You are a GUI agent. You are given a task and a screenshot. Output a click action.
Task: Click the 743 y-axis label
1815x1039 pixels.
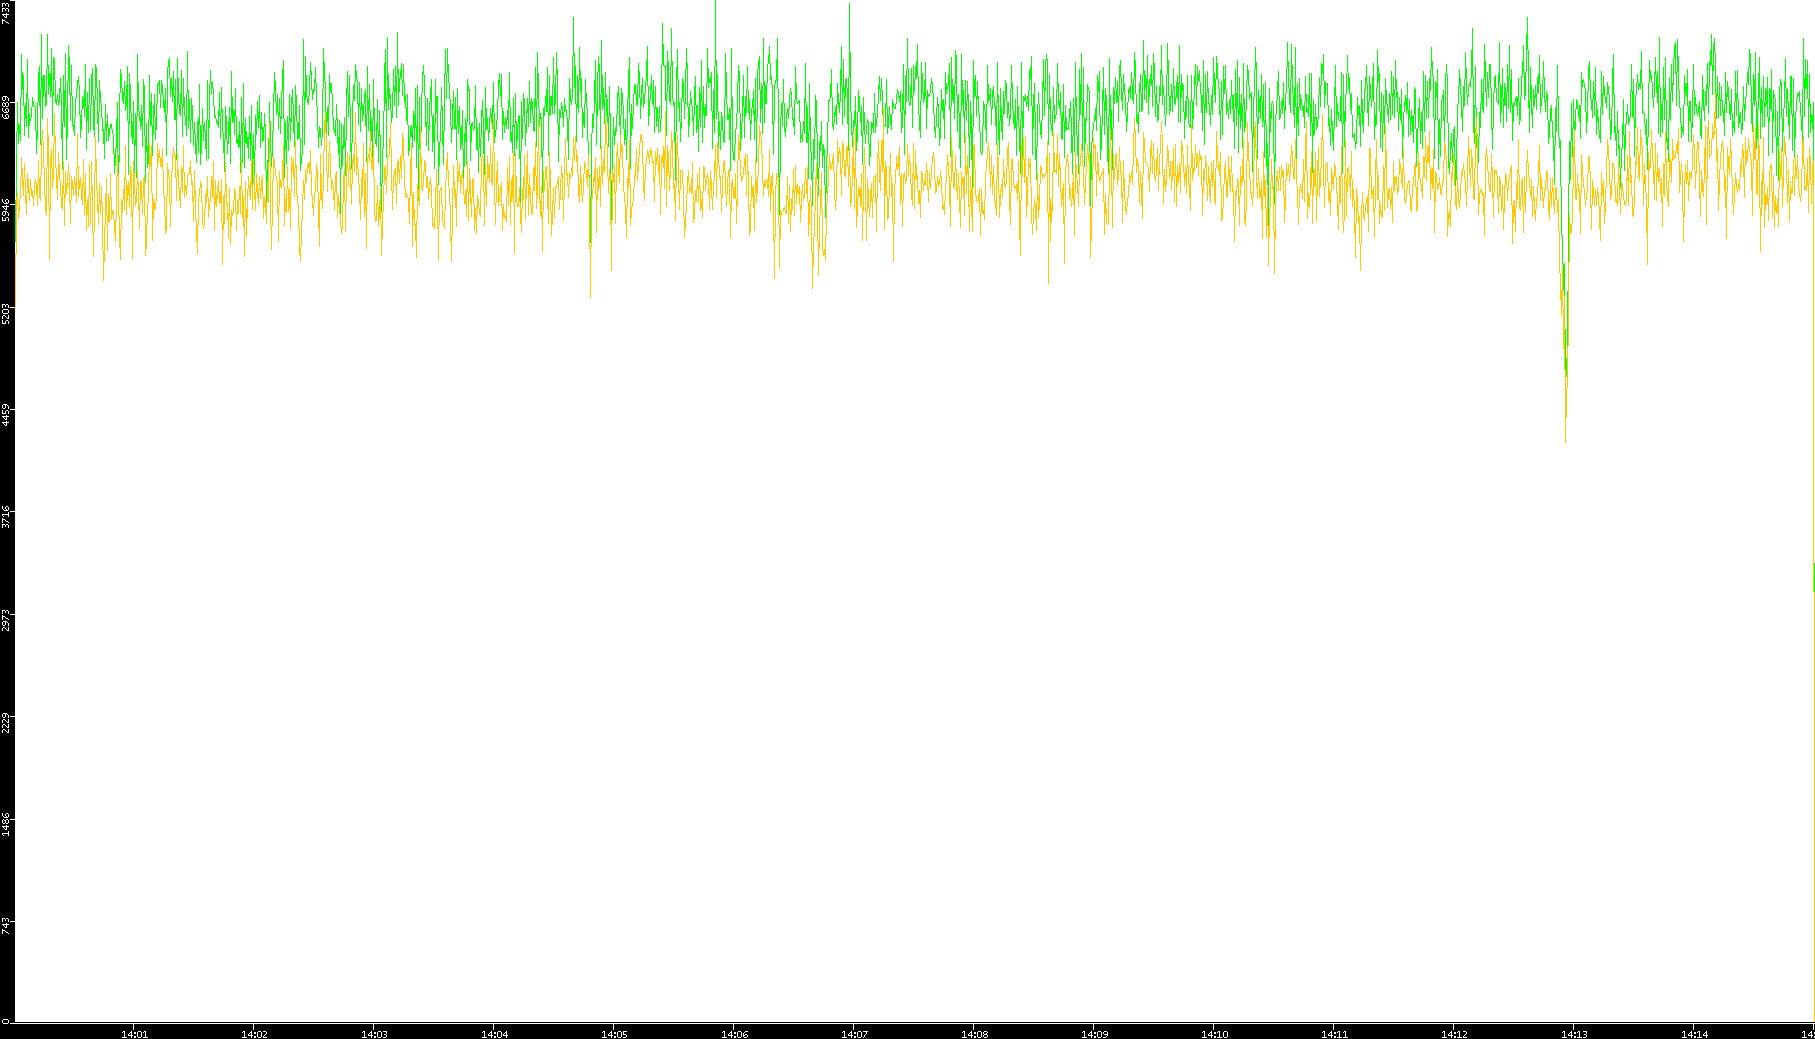pos(6,927)
